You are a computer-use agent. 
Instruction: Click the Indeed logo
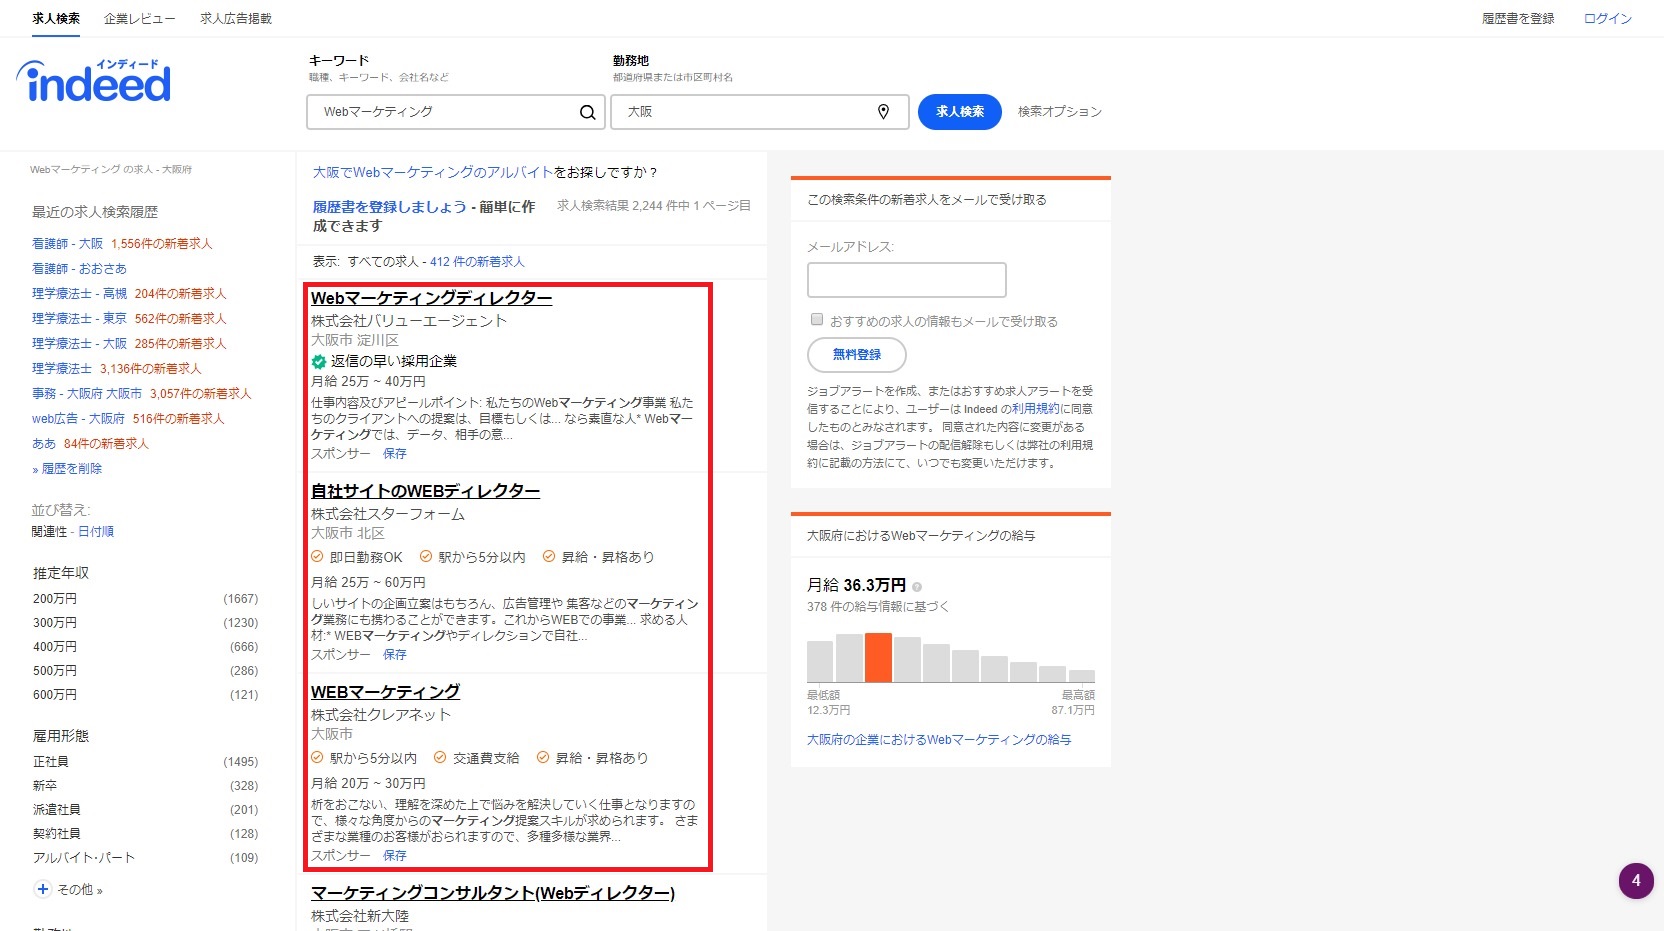click(x=94, y=81)
